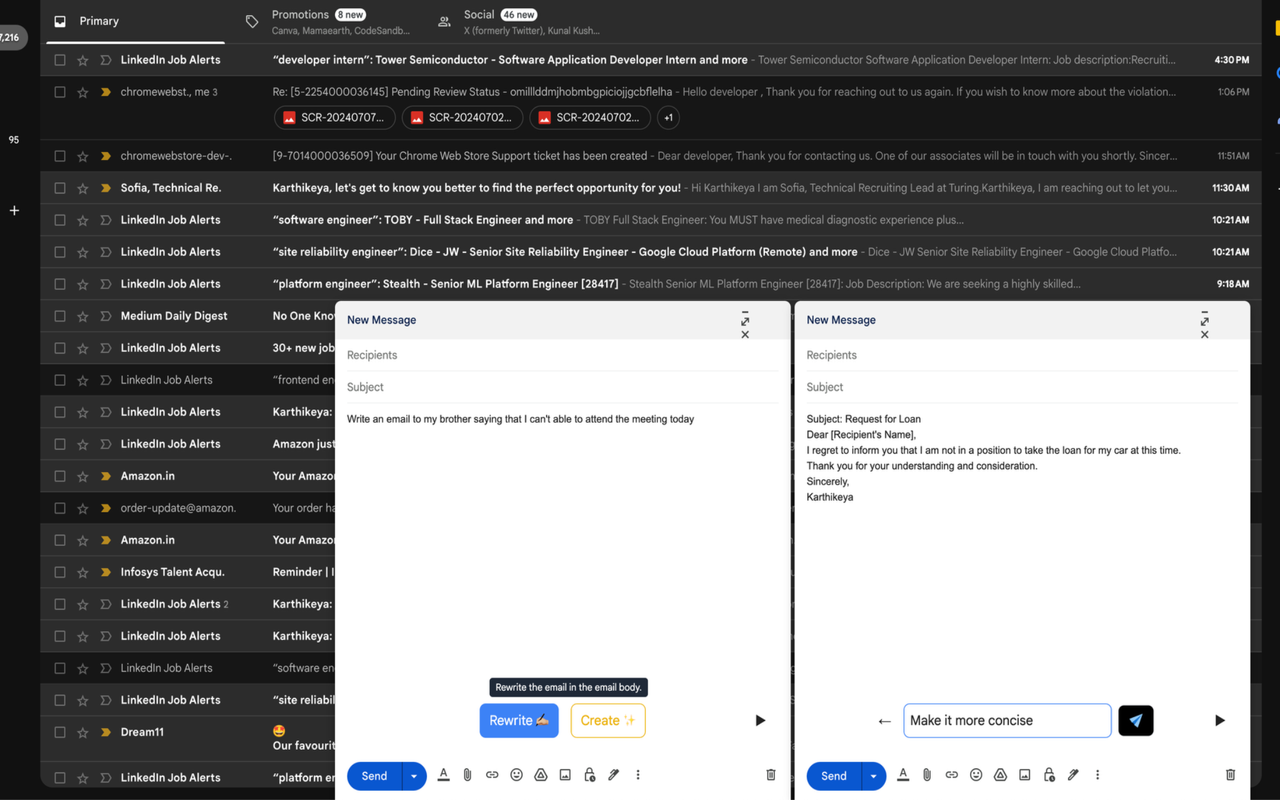
Task: Insert emoji in the left compose window
Action: coord(516,775)
